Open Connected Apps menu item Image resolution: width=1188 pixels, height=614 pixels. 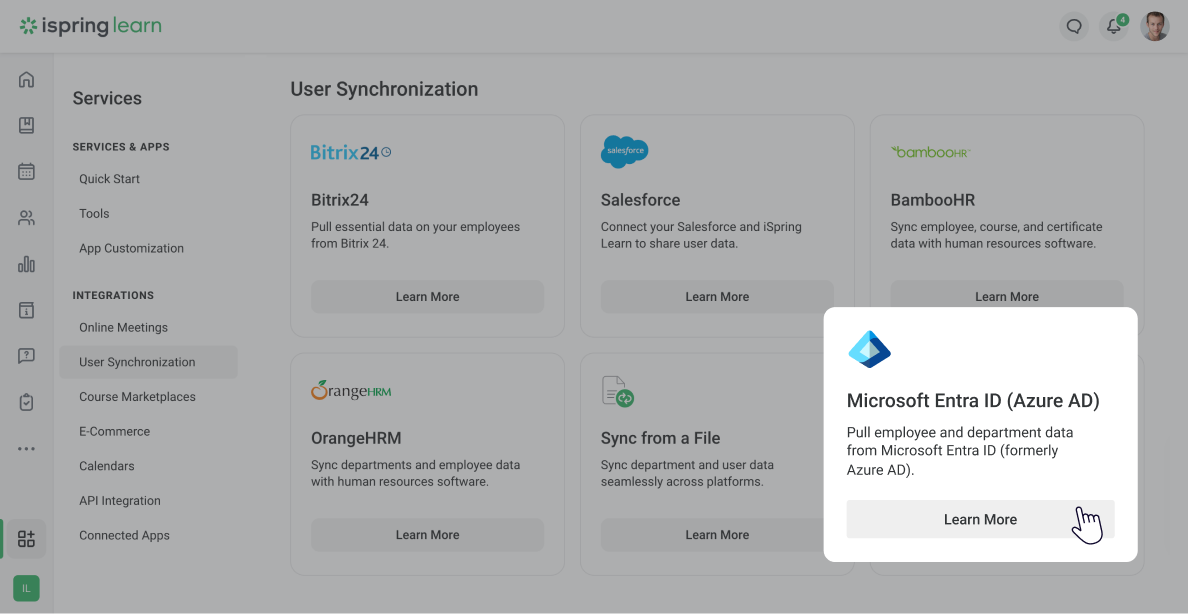pos(124,535)
